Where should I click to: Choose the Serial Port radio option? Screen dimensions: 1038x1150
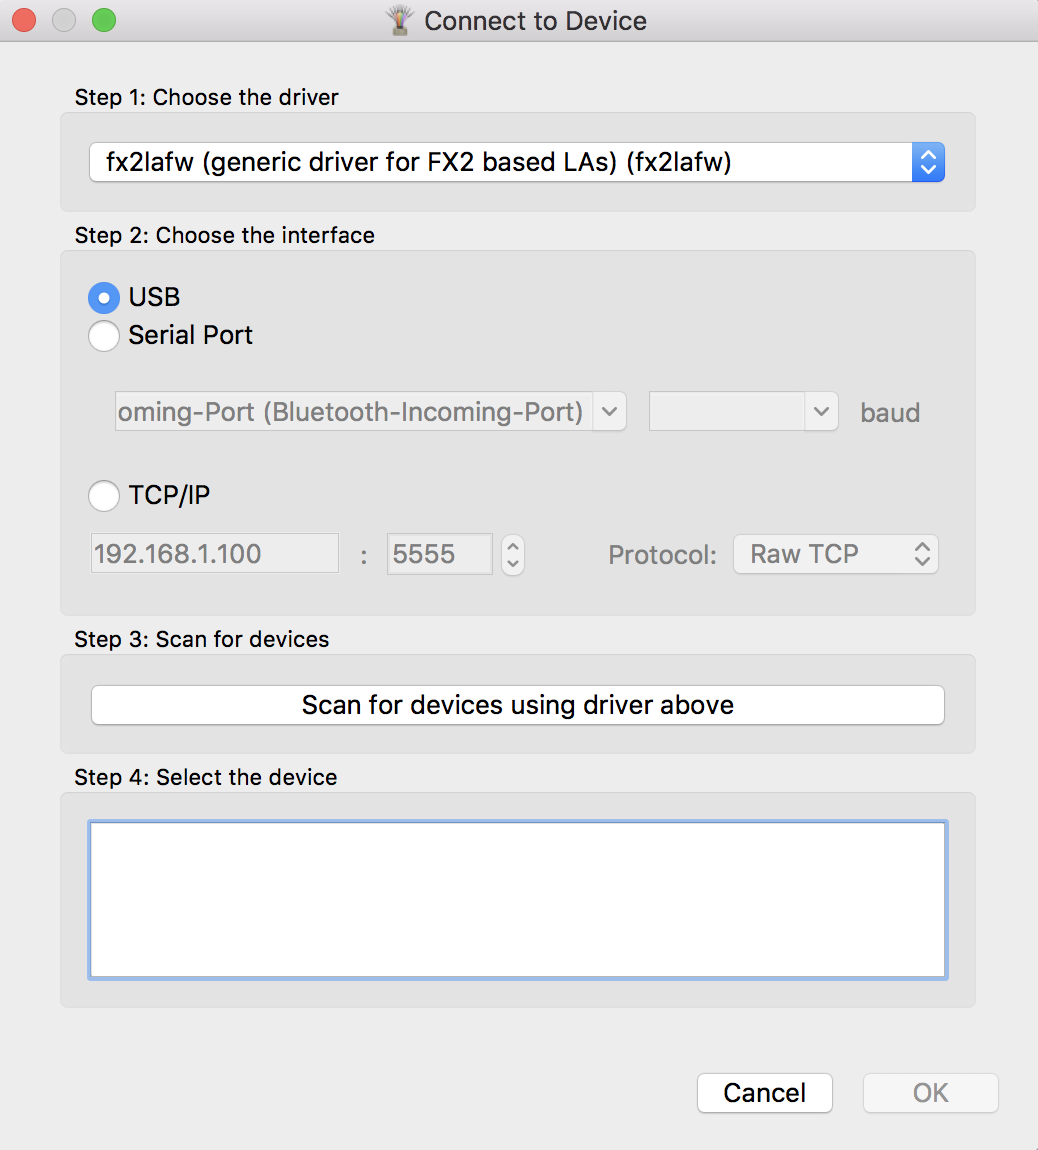point(104,336)
